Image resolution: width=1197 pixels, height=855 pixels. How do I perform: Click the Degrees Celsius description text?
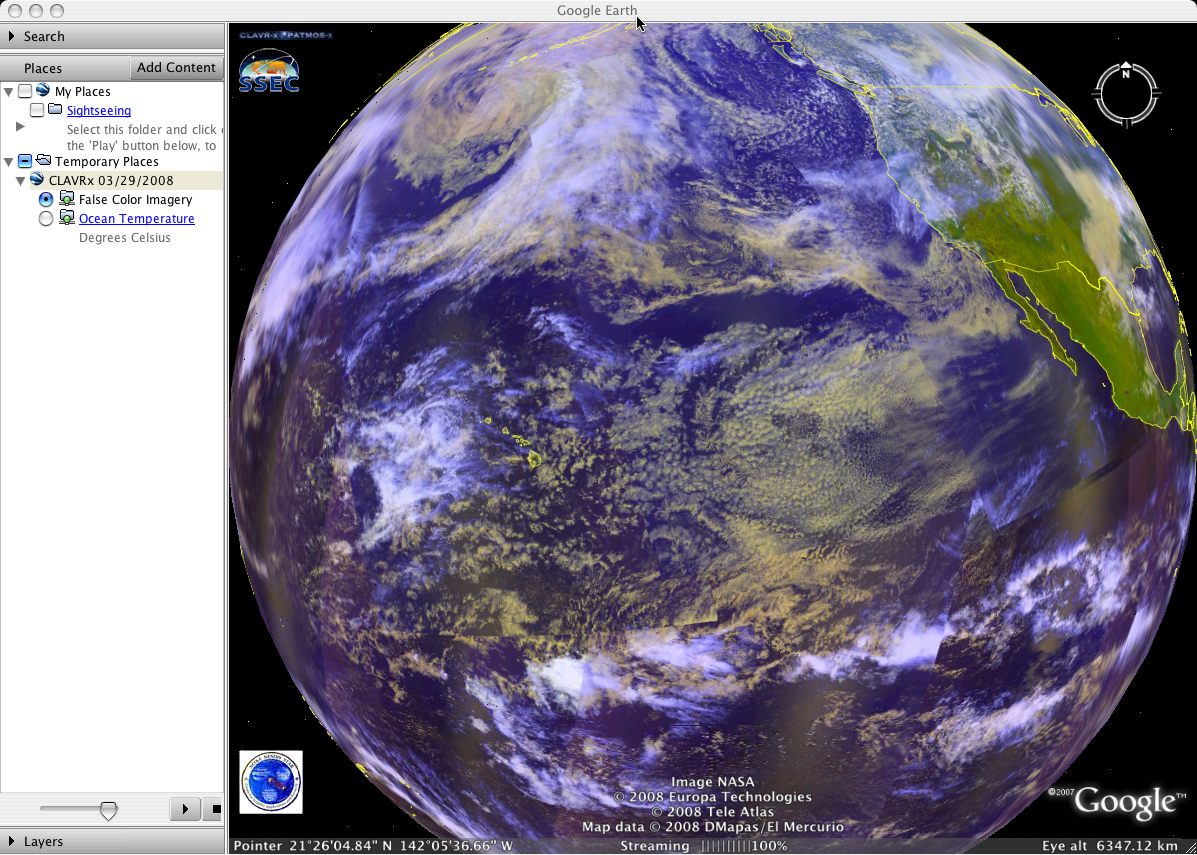pos(124,237)
